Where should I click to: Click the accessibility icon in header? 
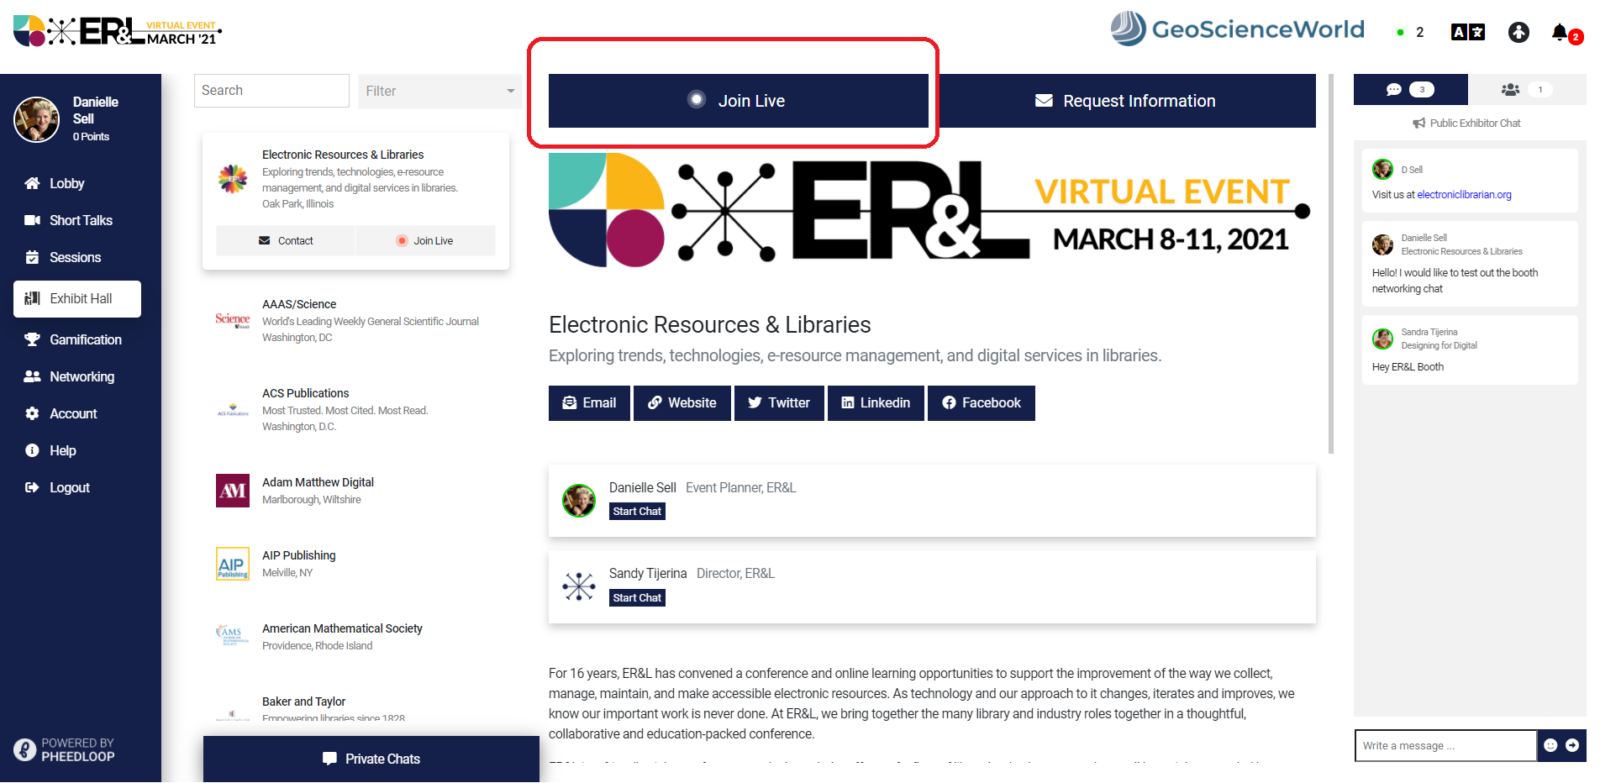1518,32
